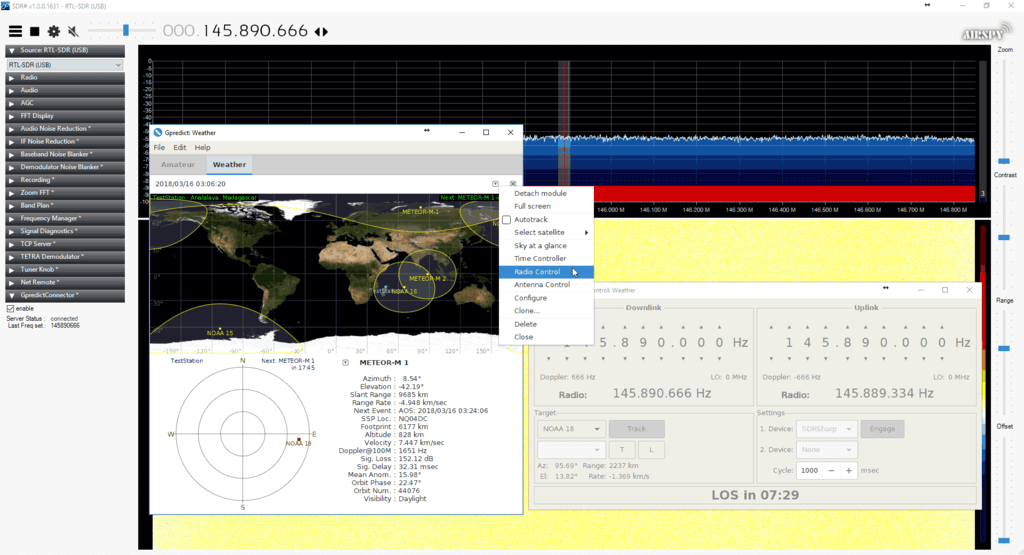Open the Select satellite submenu
Viewport: 1024px width, 555px height.
[x=546, y=232]
